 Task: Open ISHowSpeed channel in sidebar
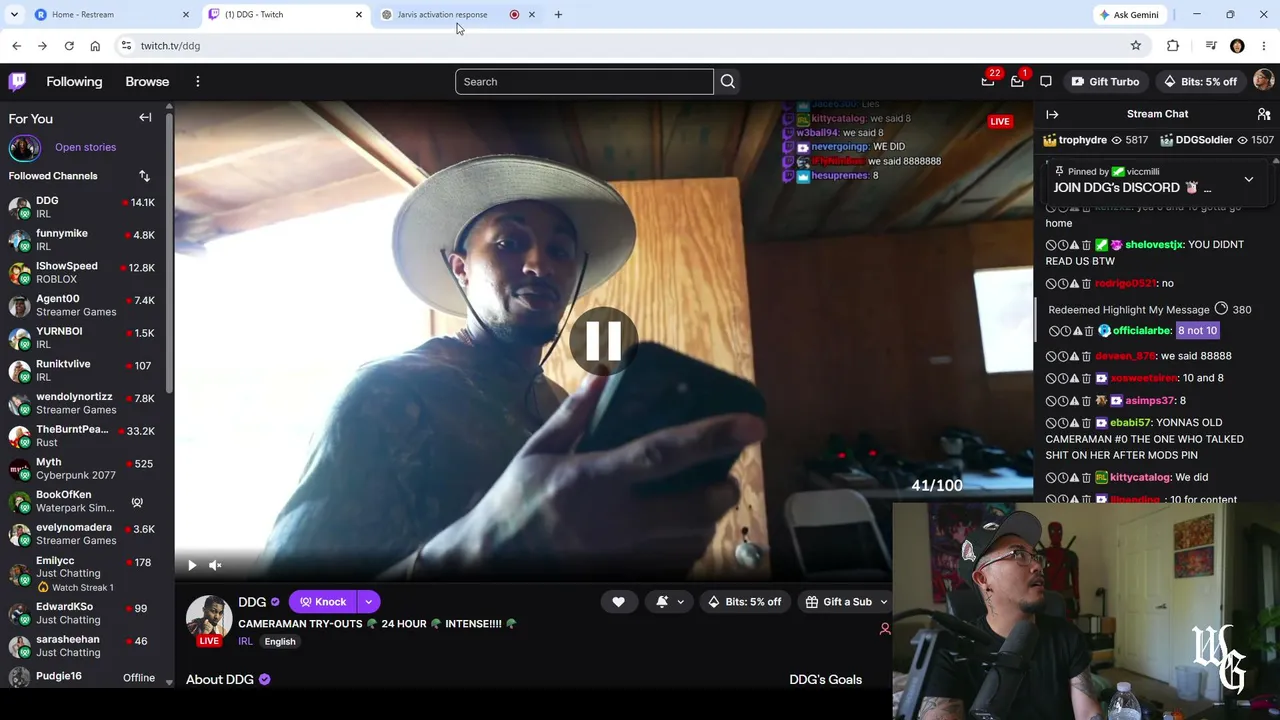pos(82,273)
